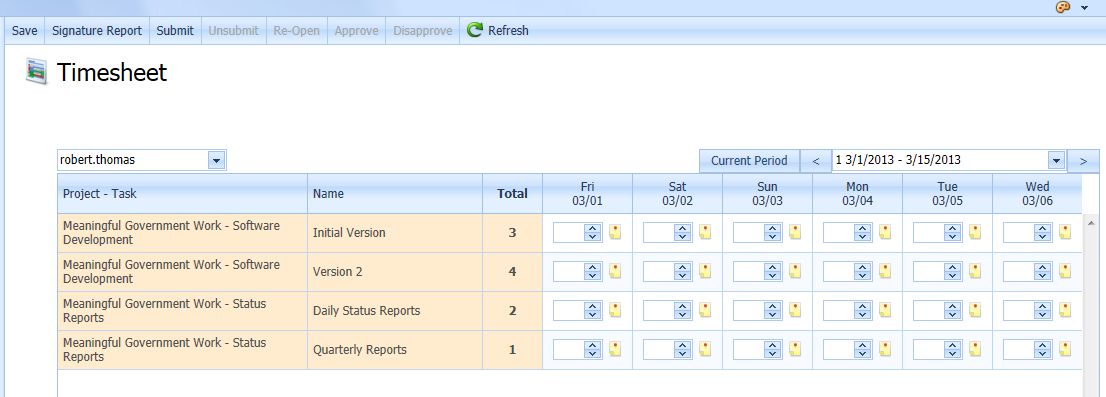Open note for Daily Status Reports on Wed 03/06
The image size is (1106, 397).
1064,310
